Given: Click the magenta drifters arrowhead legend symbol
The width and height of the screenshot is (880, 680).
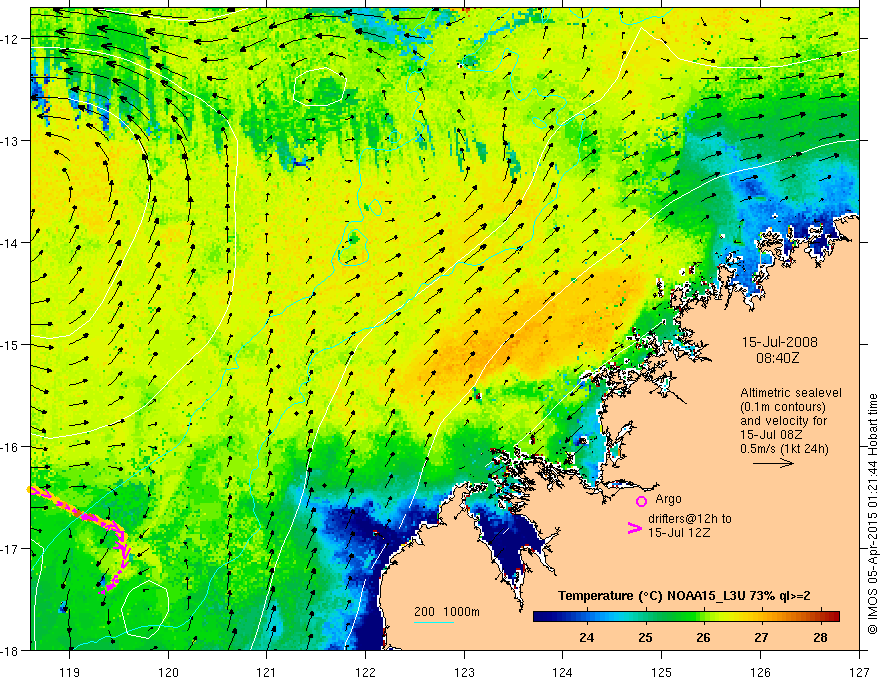Looking at the screenshot, I should [x=635, y=528].
